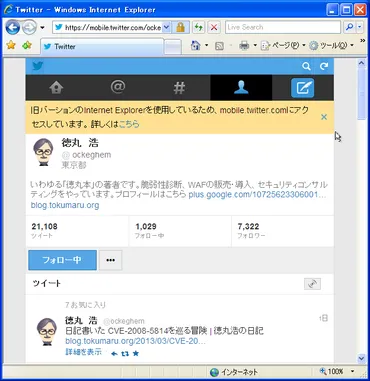Click the Twitter refresh arrow icon
Viewport: 370px width, 381px height.
coord(324,66)
